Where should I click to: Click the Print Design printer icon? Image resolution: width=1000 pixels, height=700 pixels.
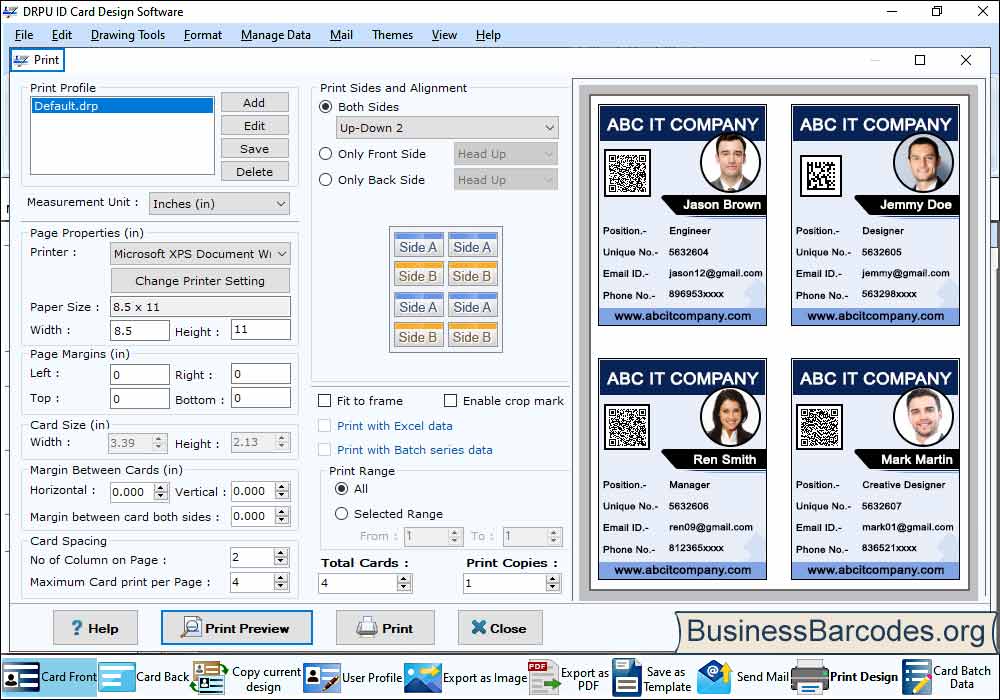click(x=809, y=677)
